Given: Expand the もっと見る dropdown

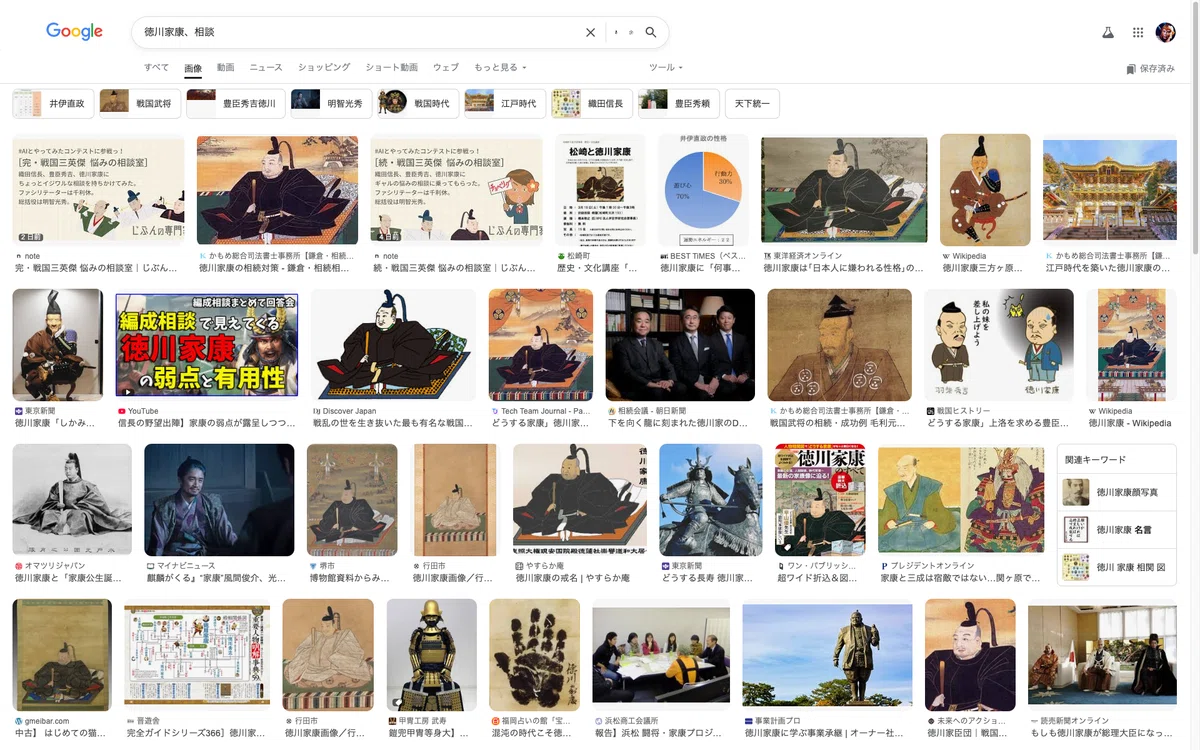Looking at the screenshot, I should click(x=500, y=67).
